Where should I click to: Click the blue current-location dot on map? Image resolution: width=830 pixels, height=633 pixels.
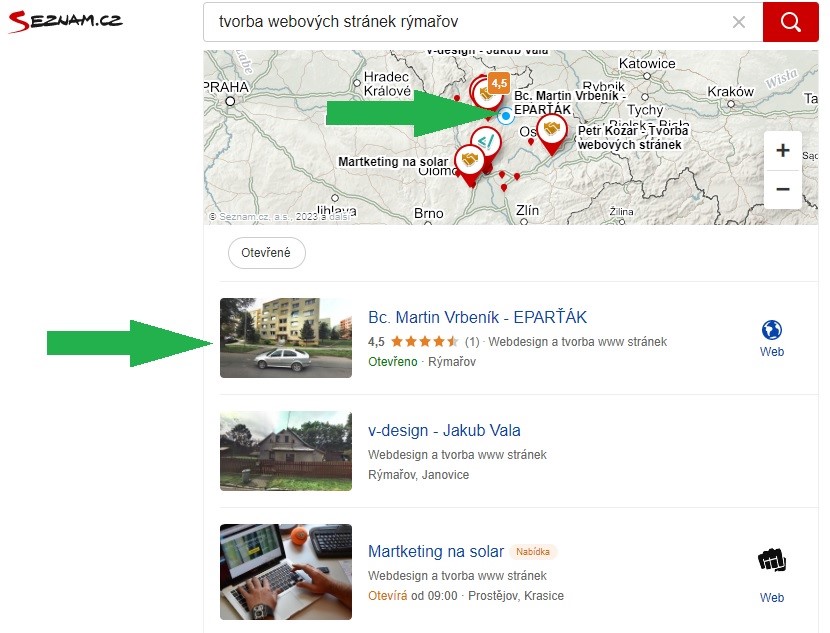[x=506, y=115]
